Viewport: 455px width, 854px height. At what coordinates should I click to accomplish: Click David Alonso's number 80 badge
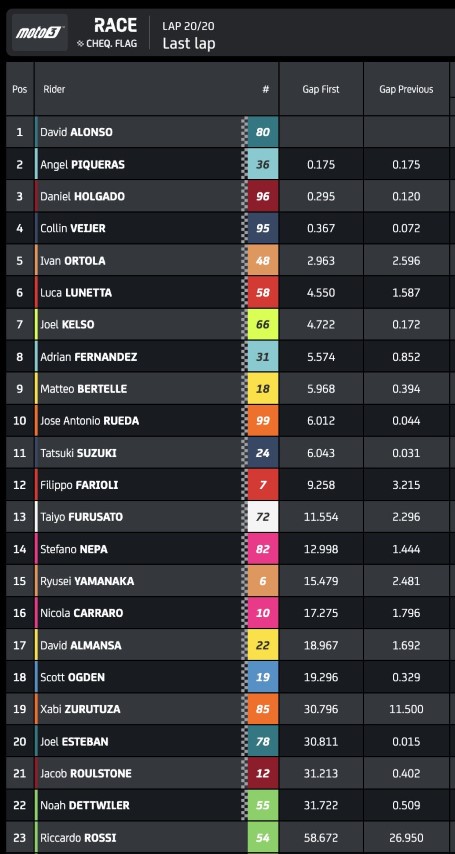(263, 132)
